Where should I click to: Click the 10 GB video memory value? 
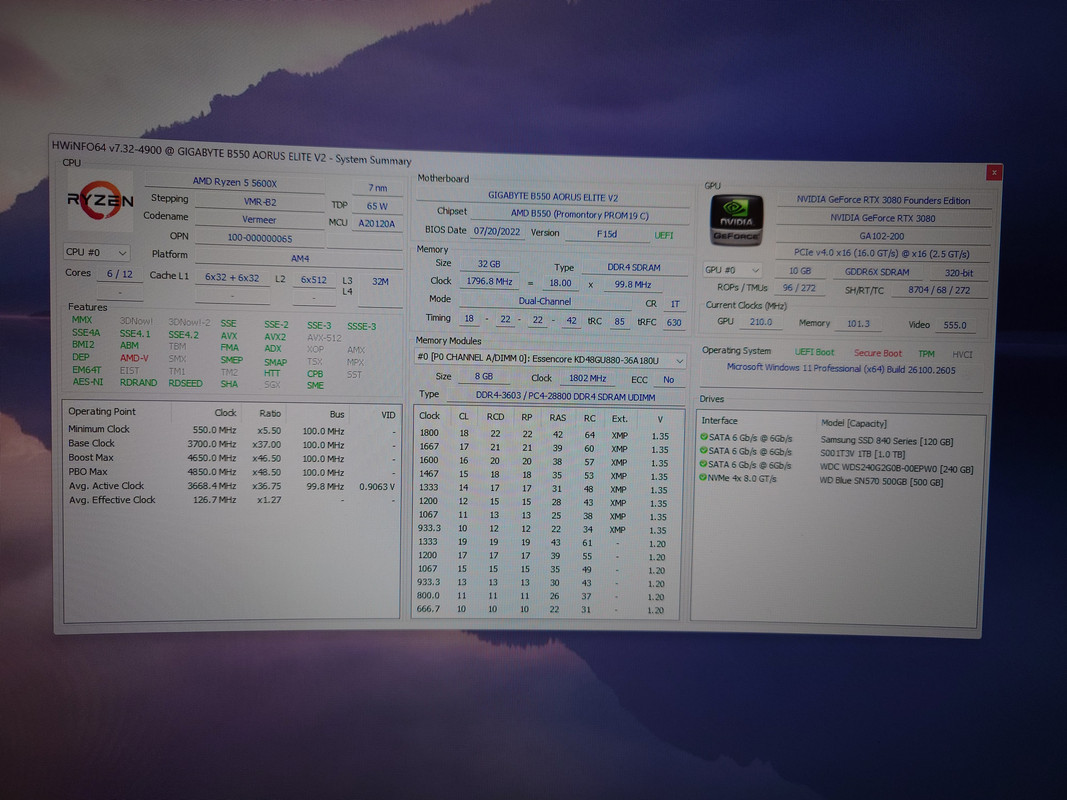(x=800, y=271)
